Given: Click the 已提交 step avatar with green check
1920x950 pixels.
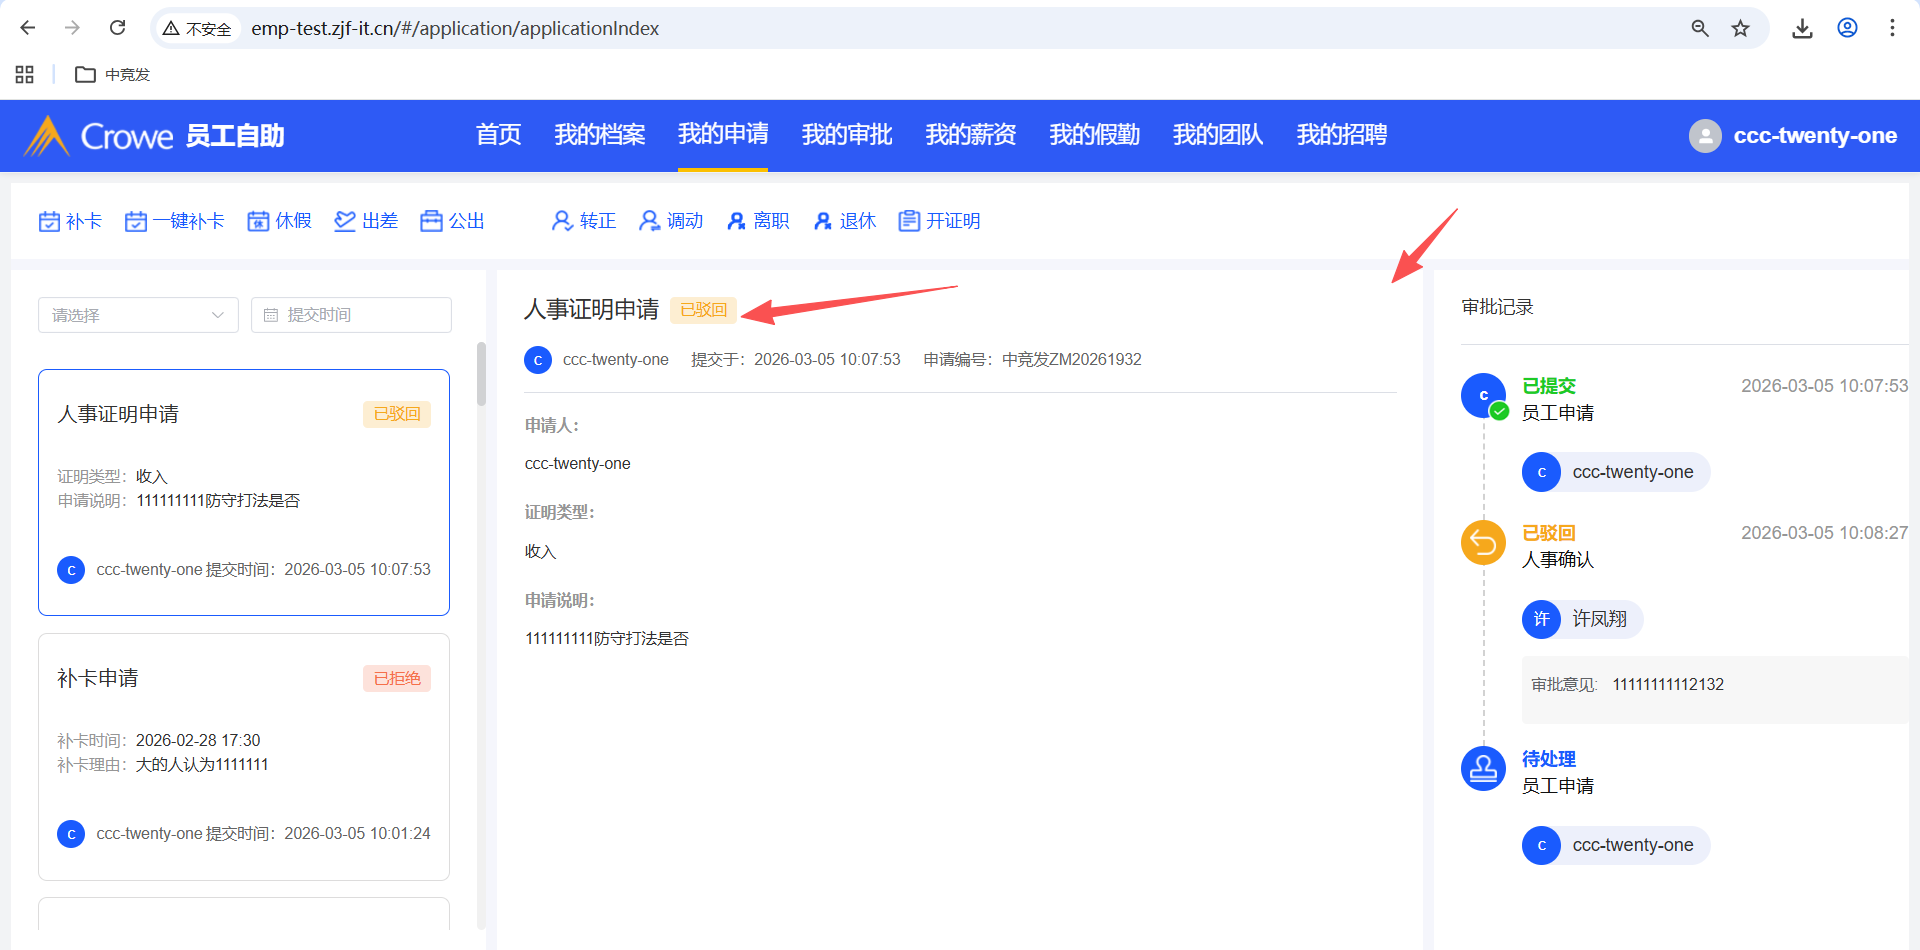Looking at the screenshot, I should click(1483, 396).
